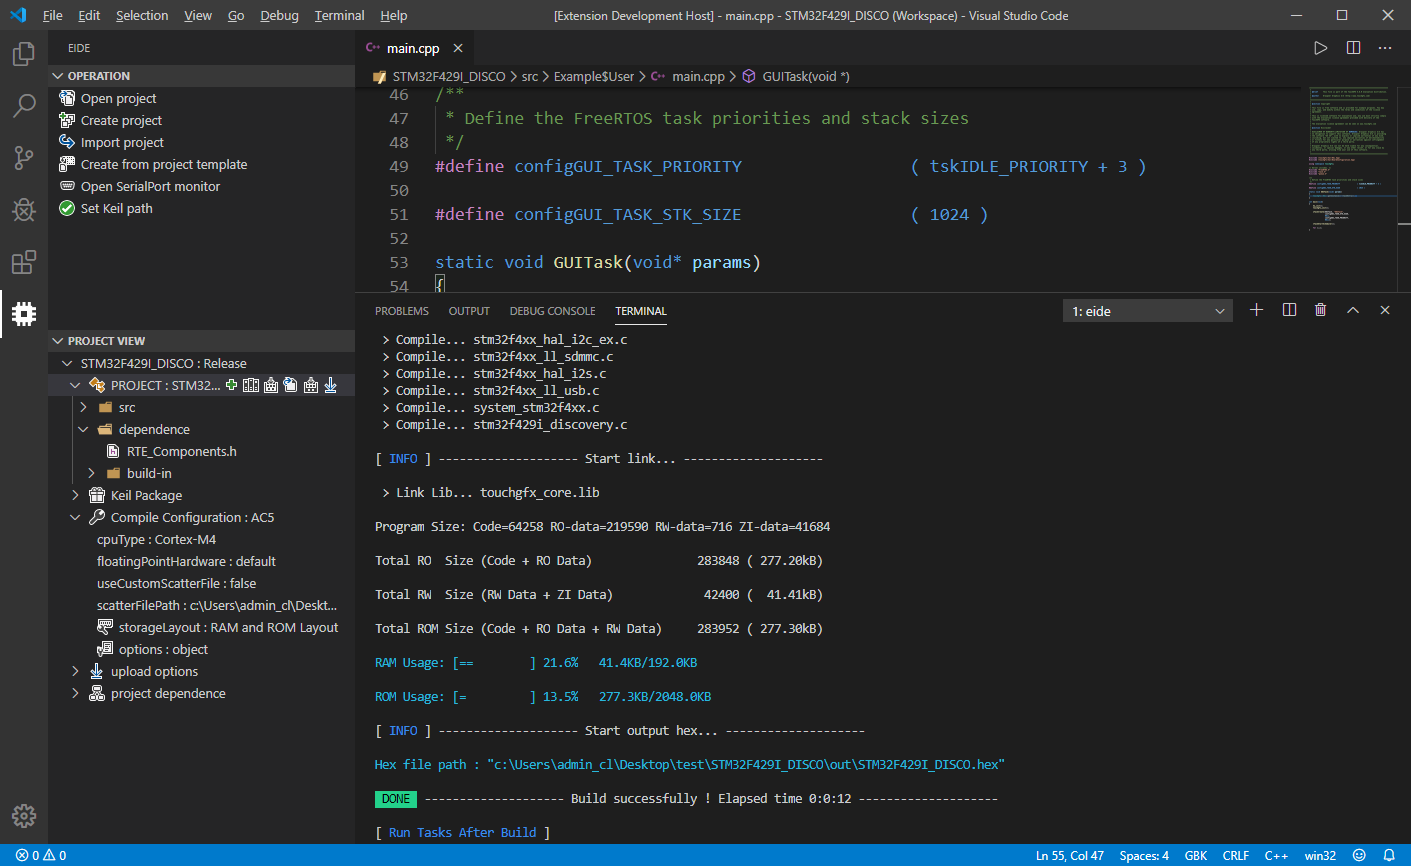Click the Compile Configuration wrench icon
The height and width of the screenshot is (866, 1411).
(97, 517)
